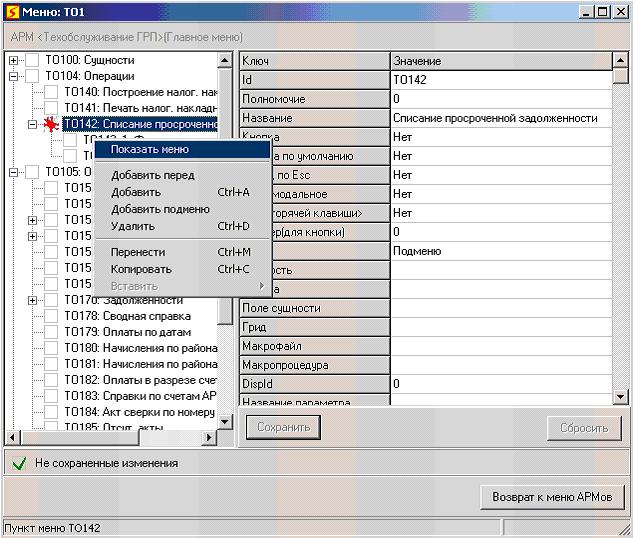Pick 'Удалить' from the context menu
Viewport: 635px width, 538px height.
point(133,226)
